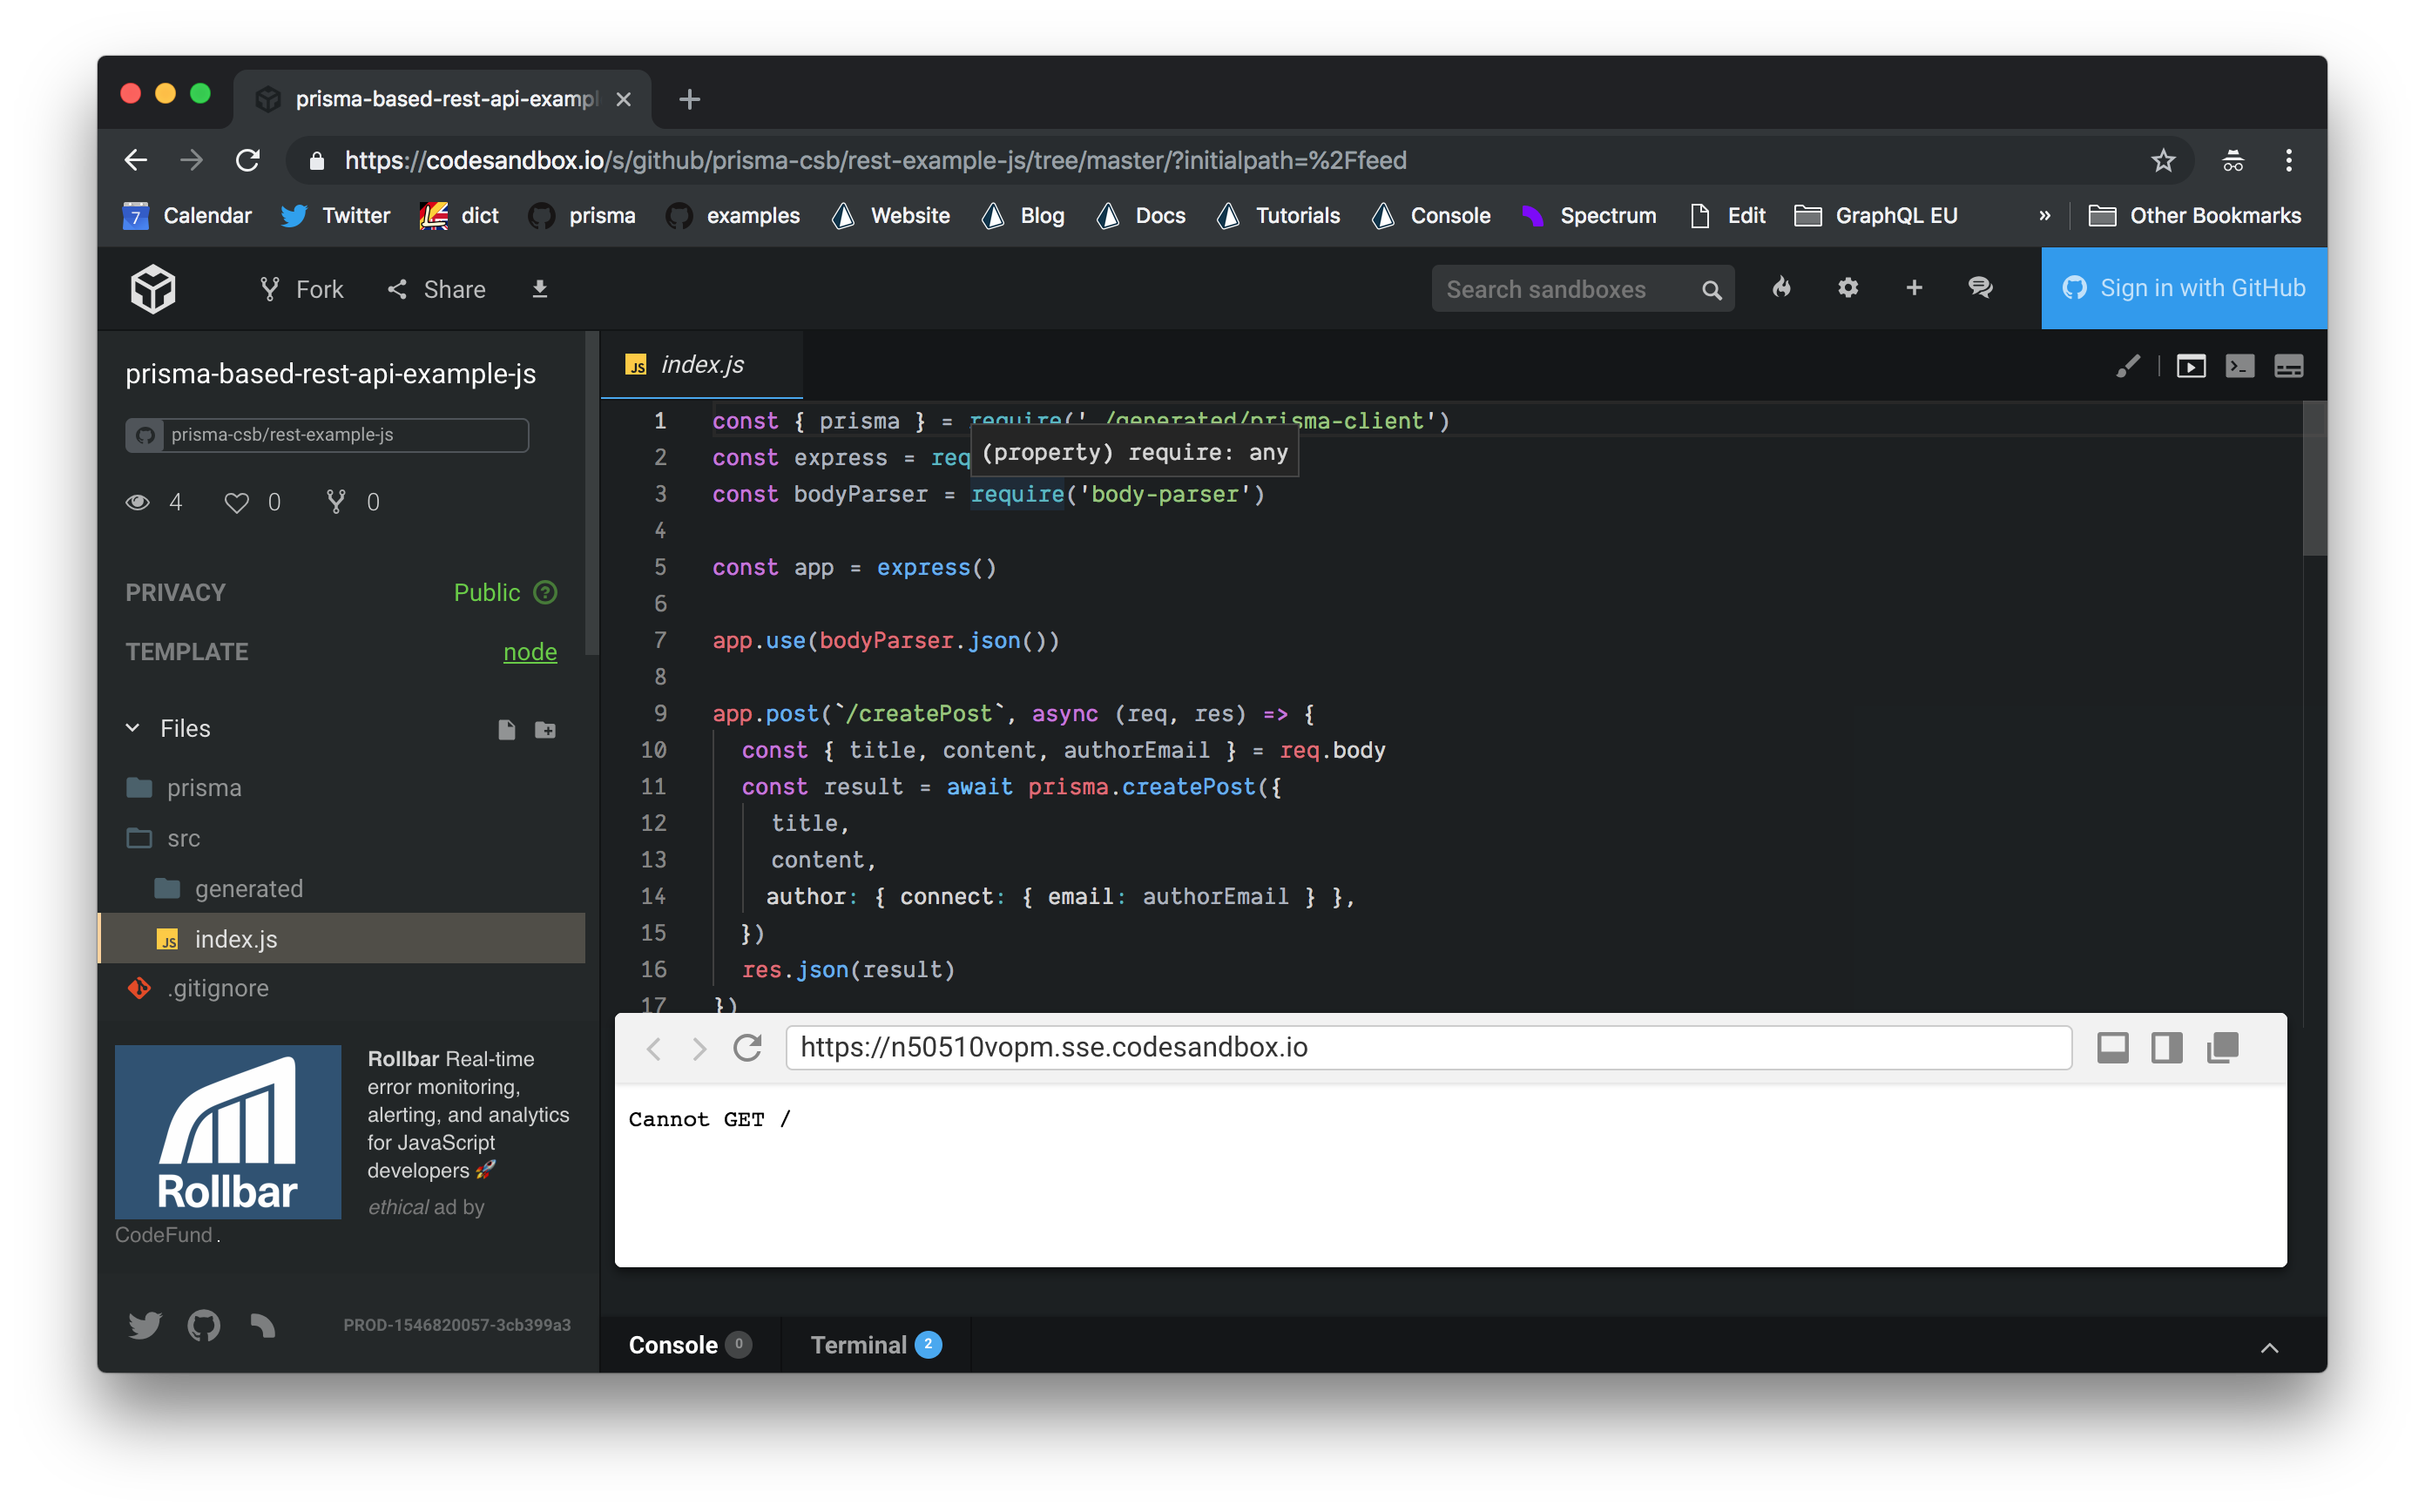Open the feedback chat bubble icon
This screenshot has width=2425, height=1512.
tap(1980, 288)
